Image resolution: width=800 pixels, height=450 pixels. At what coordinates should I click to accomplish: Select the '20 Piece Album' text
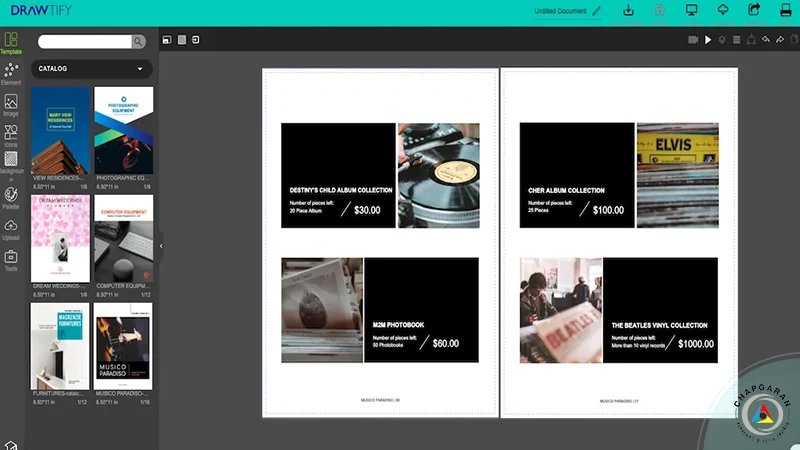(306, 210)
